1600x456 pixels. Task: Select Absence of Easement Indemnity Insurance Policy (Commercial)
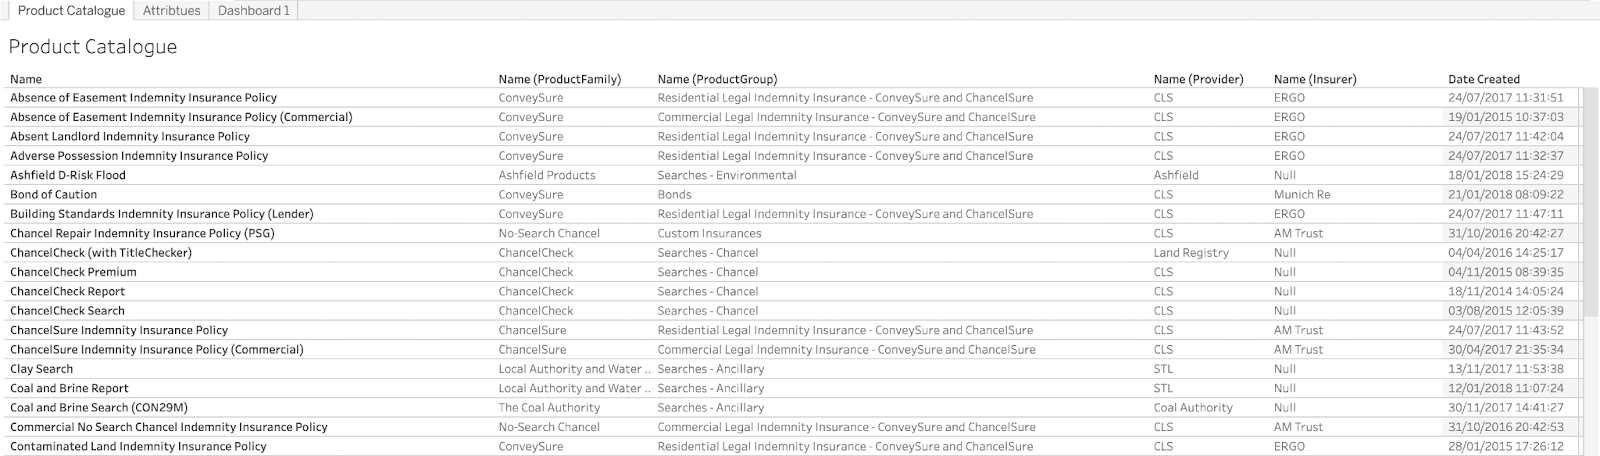[181, 117]
